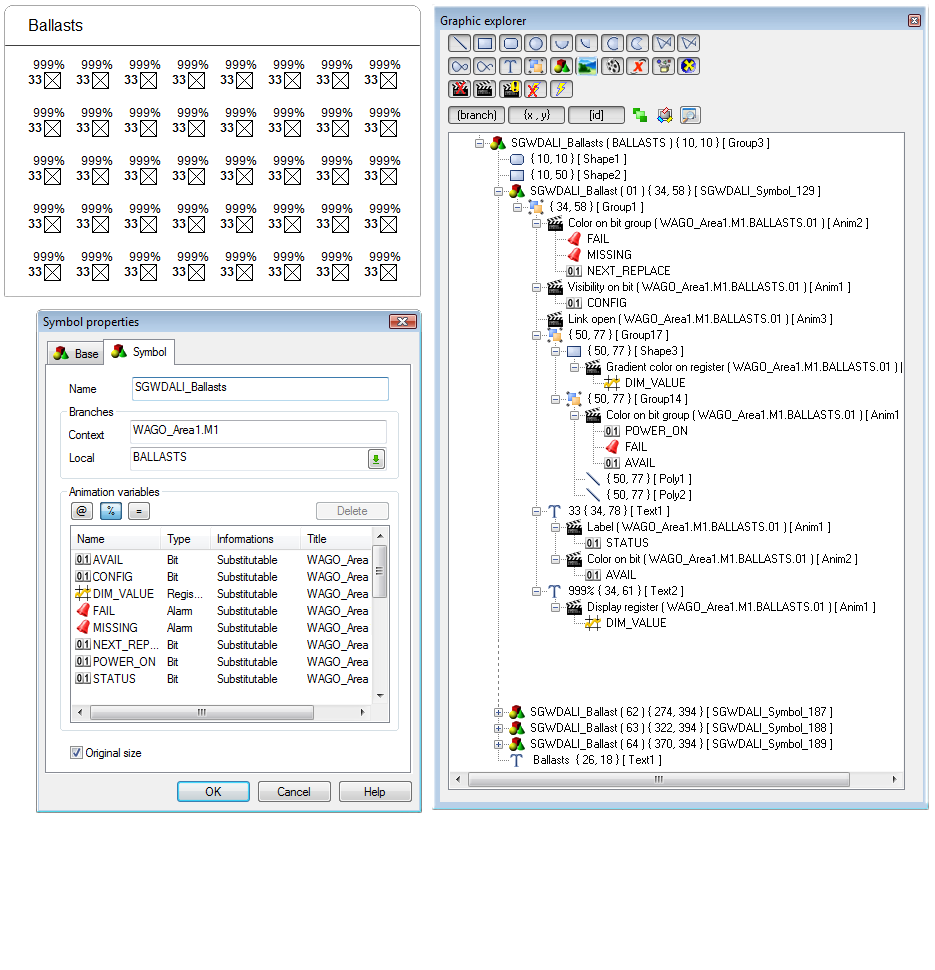935x970 pixels.
Task: Pick the circle shape tool
Action: click(536, 43)
